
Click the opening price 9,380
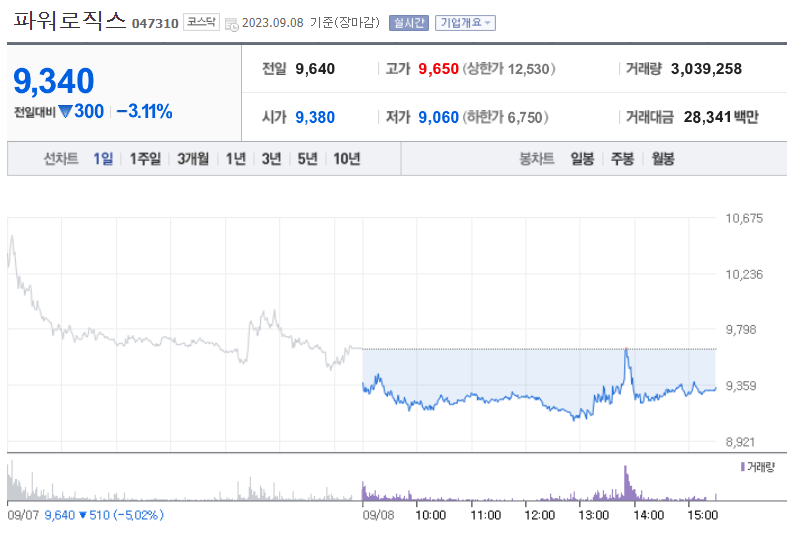tap(315, 117)
